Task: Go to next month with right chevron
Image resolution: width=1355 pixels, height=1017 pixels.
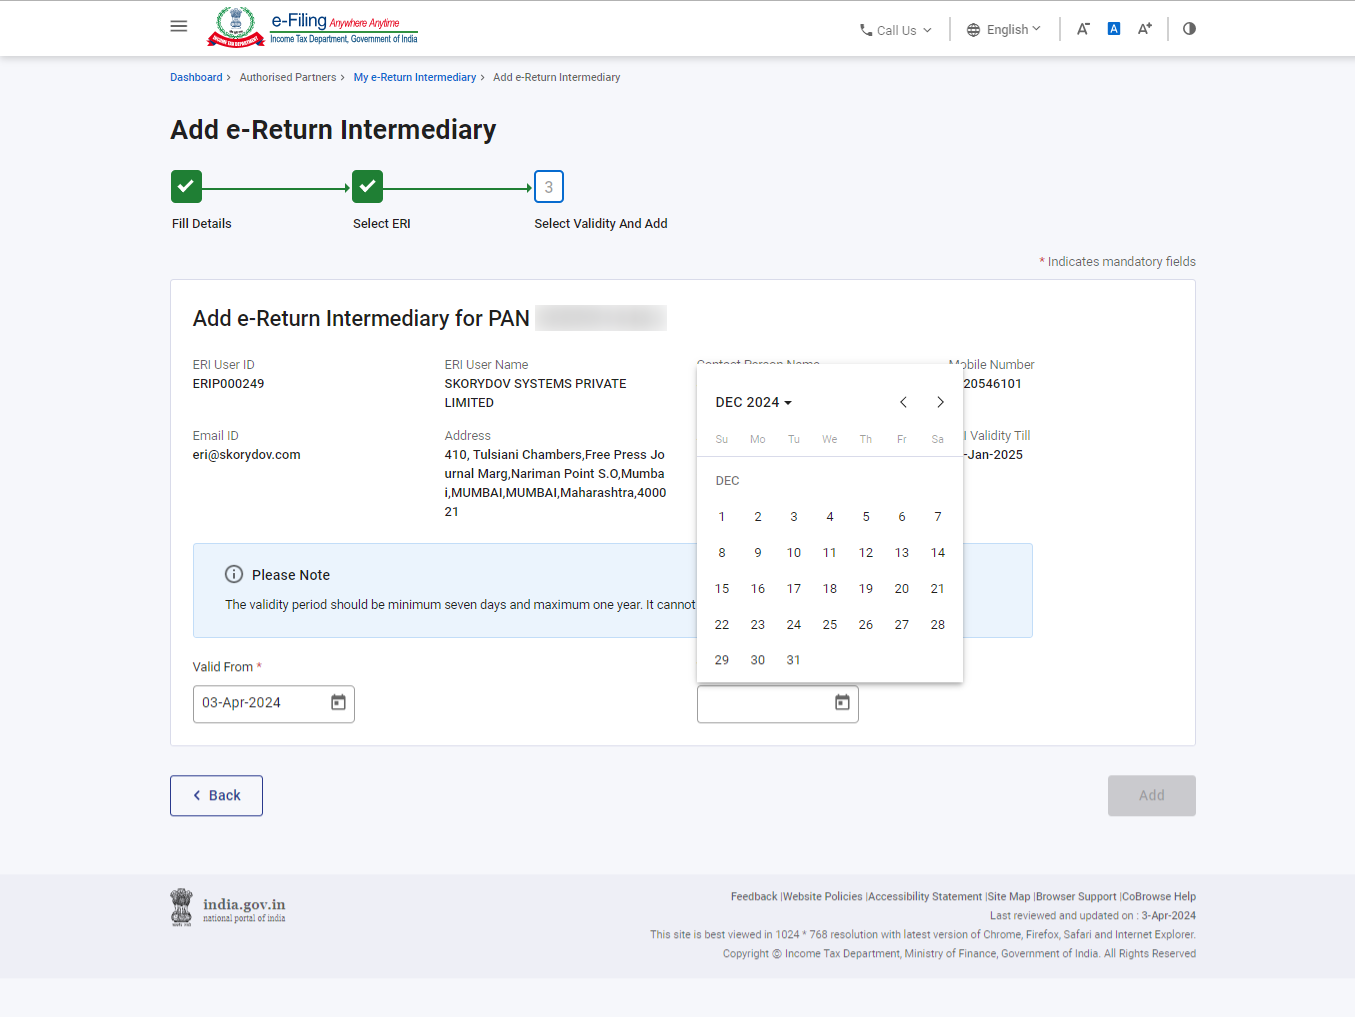Action: click(939, 402)
